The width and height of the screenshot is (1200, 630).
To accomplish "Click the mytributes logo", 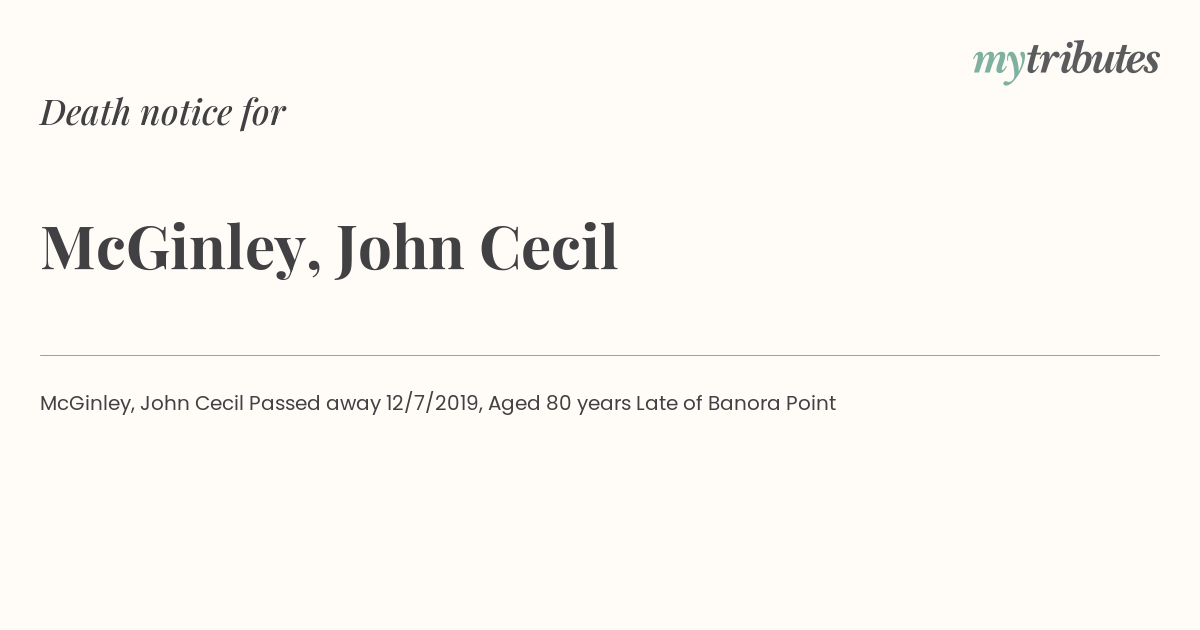I will (x=1066, y=61).
